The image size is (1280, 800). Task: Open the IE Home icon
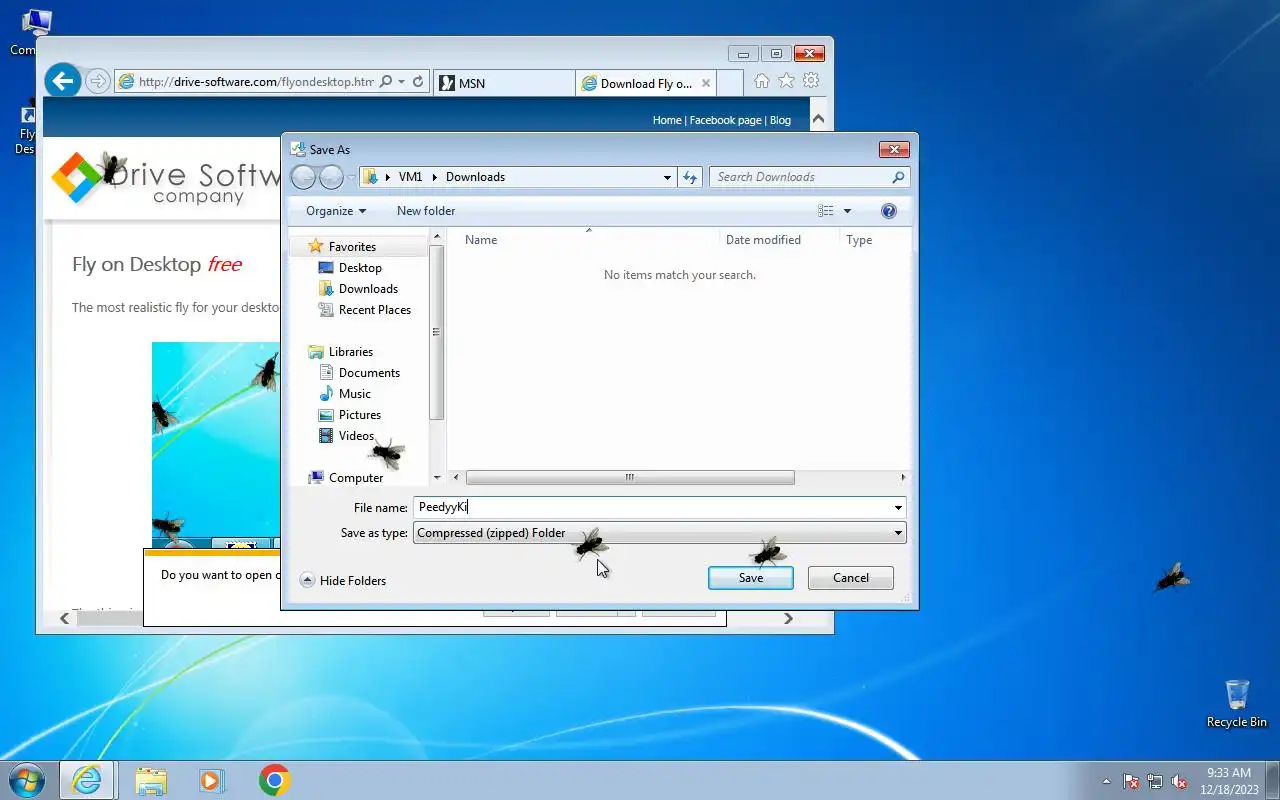point(762,81)
